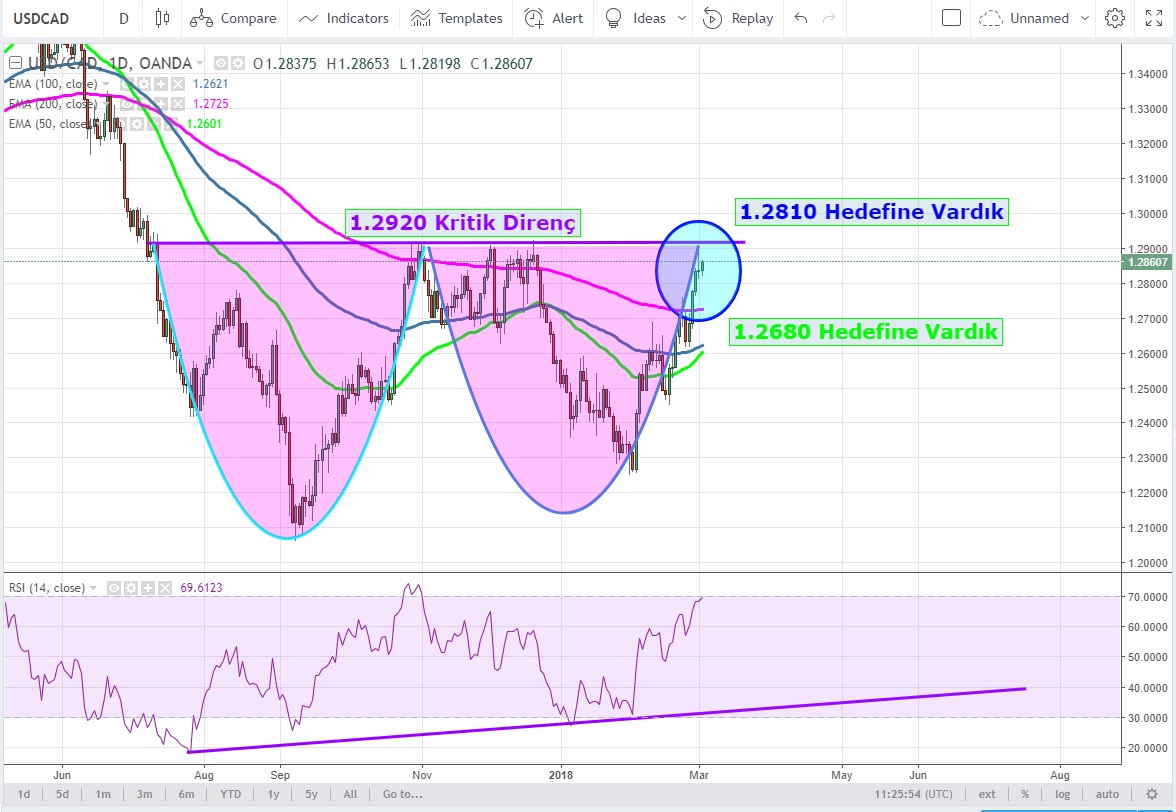Expand the Ideas dropdown arrow

point(682,18)
